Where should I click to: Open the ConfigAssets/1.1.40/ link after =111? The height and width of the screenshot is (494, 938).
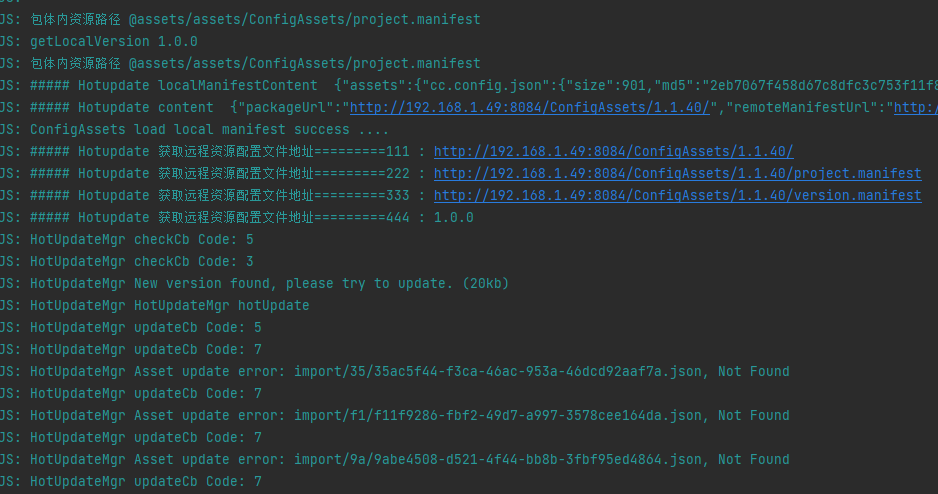click(x=613, y=151)
